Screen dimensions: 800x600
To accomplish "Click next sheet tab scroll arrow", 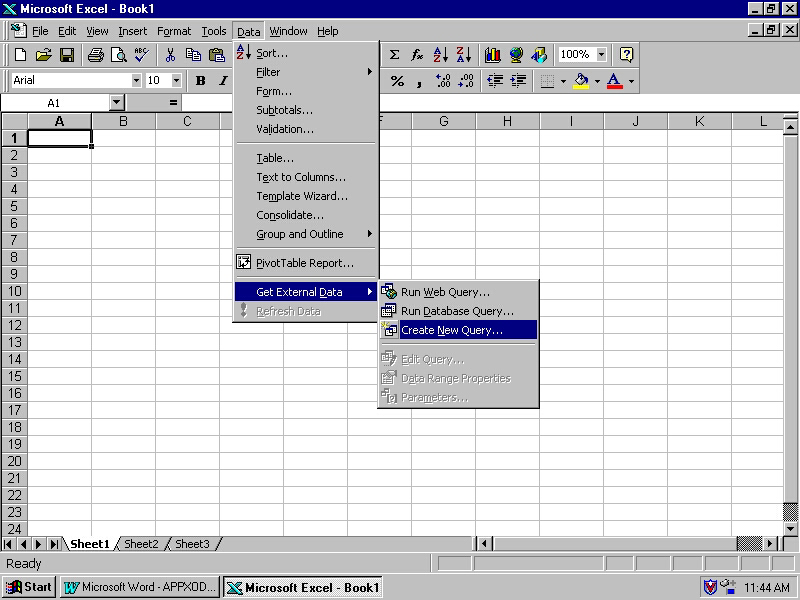I will (x=38, y=544).
